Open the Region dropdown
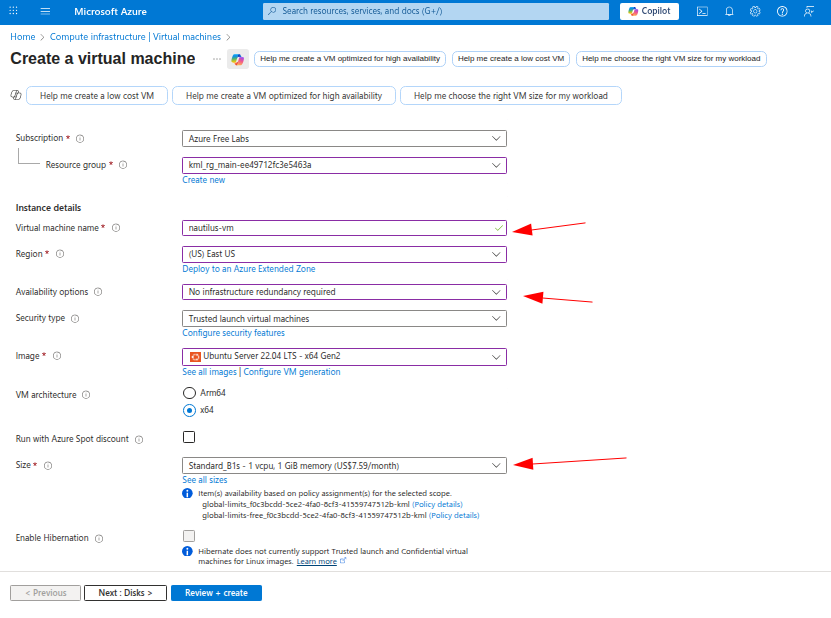The image size is (831, 618). [344, 254]
